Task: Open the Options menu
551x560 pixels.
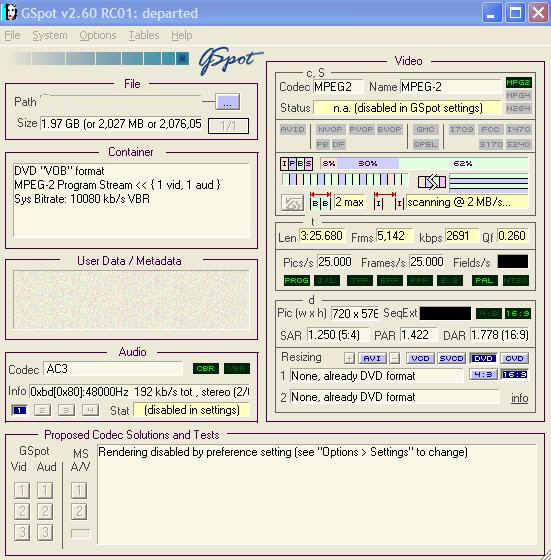Action: click(x=98, y=35)
